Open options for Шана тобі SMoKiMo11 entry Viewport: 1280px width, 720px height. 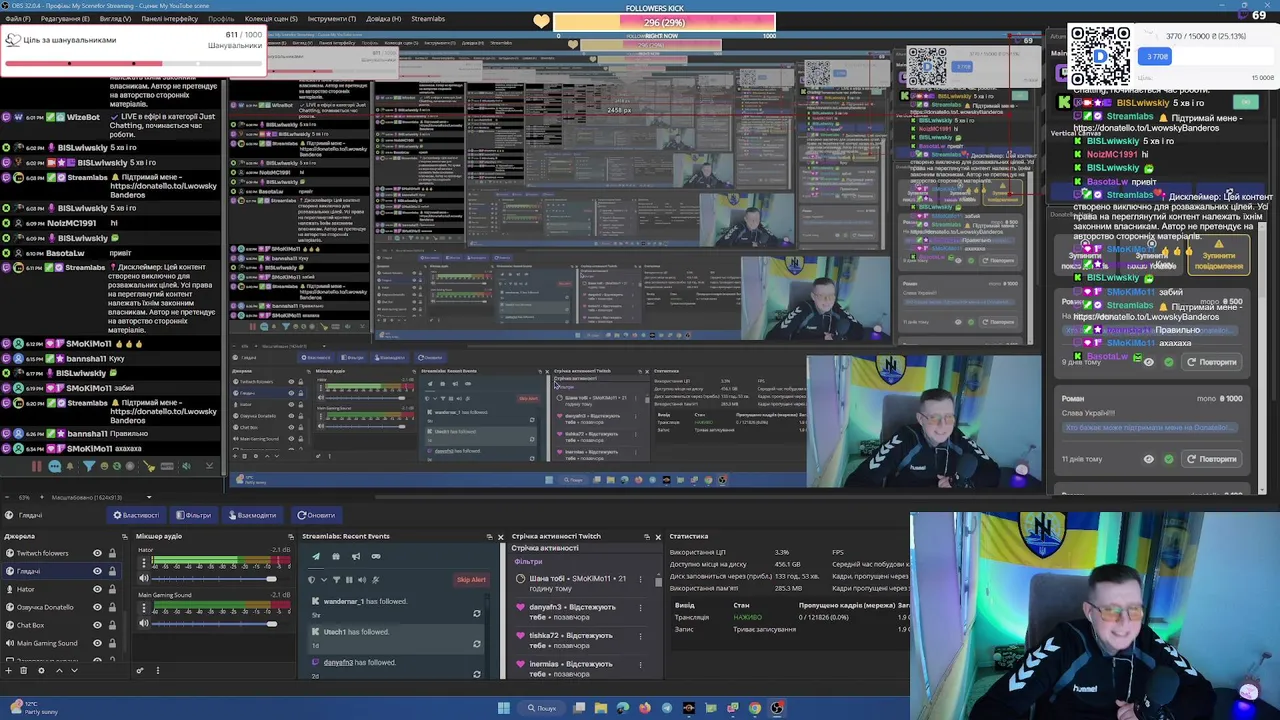click(641, 579)
